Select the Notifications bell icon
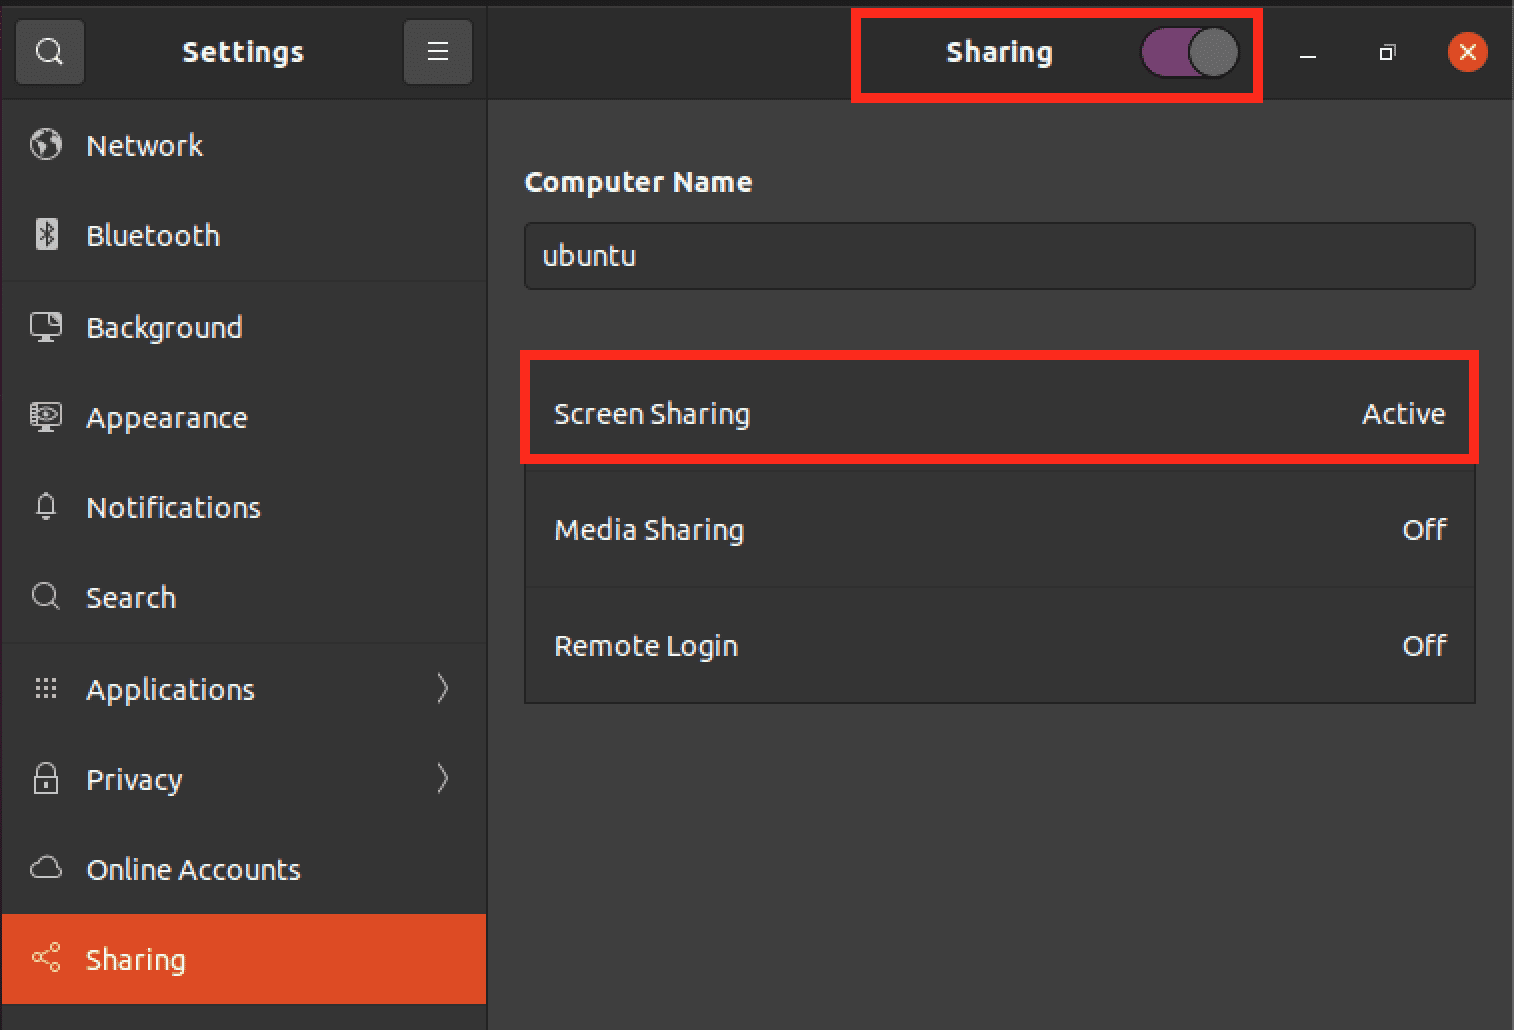Image resolution: width=1514 pixels, height=1030 pixels. coord(45,507)
